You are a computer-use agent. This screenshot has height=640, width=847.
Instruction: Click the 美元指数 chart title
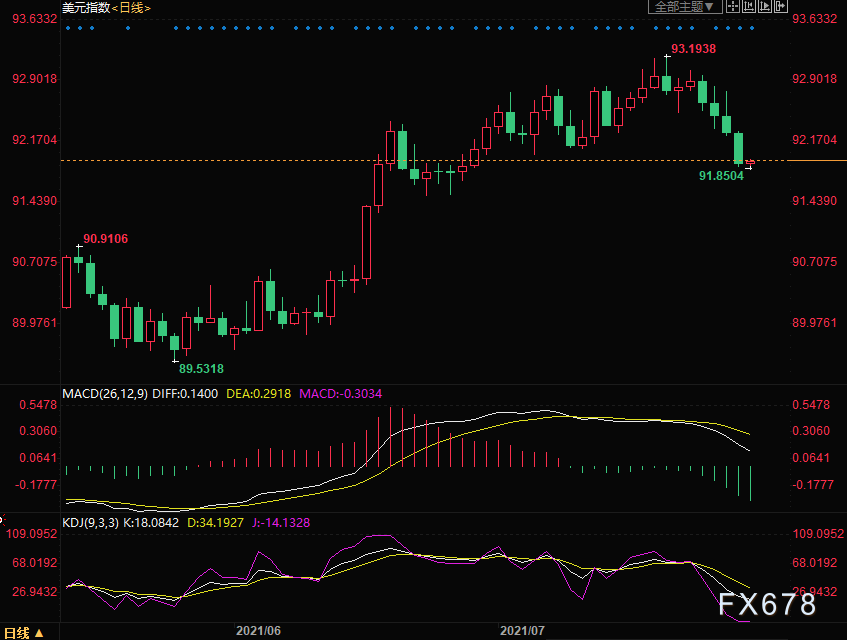86,8
